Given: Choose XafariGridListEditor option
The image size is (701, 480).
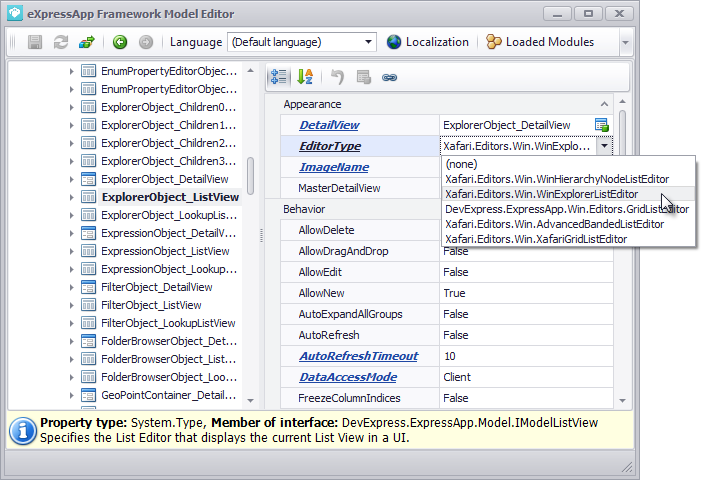Looking at the screenshot, I should [x=568, y=239].
